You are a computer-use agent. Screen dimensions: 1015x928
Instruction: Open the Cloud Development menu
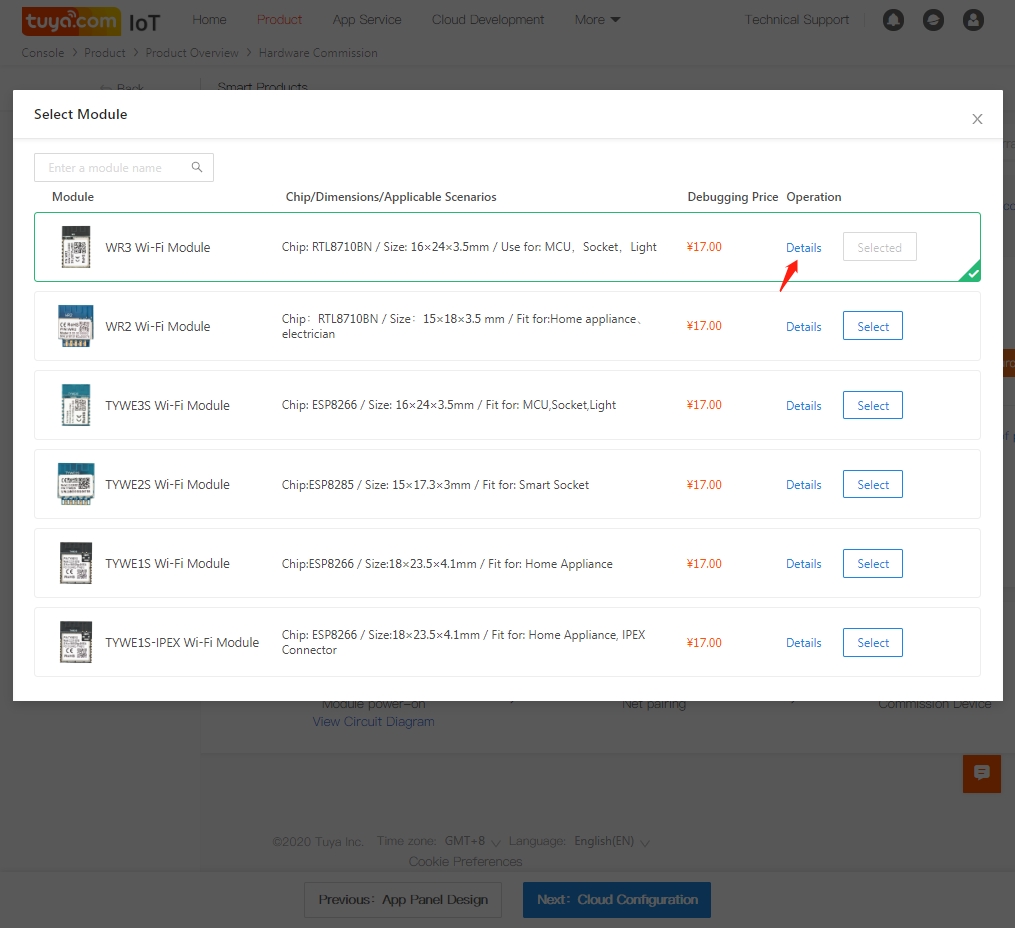[x=488, y=20]
